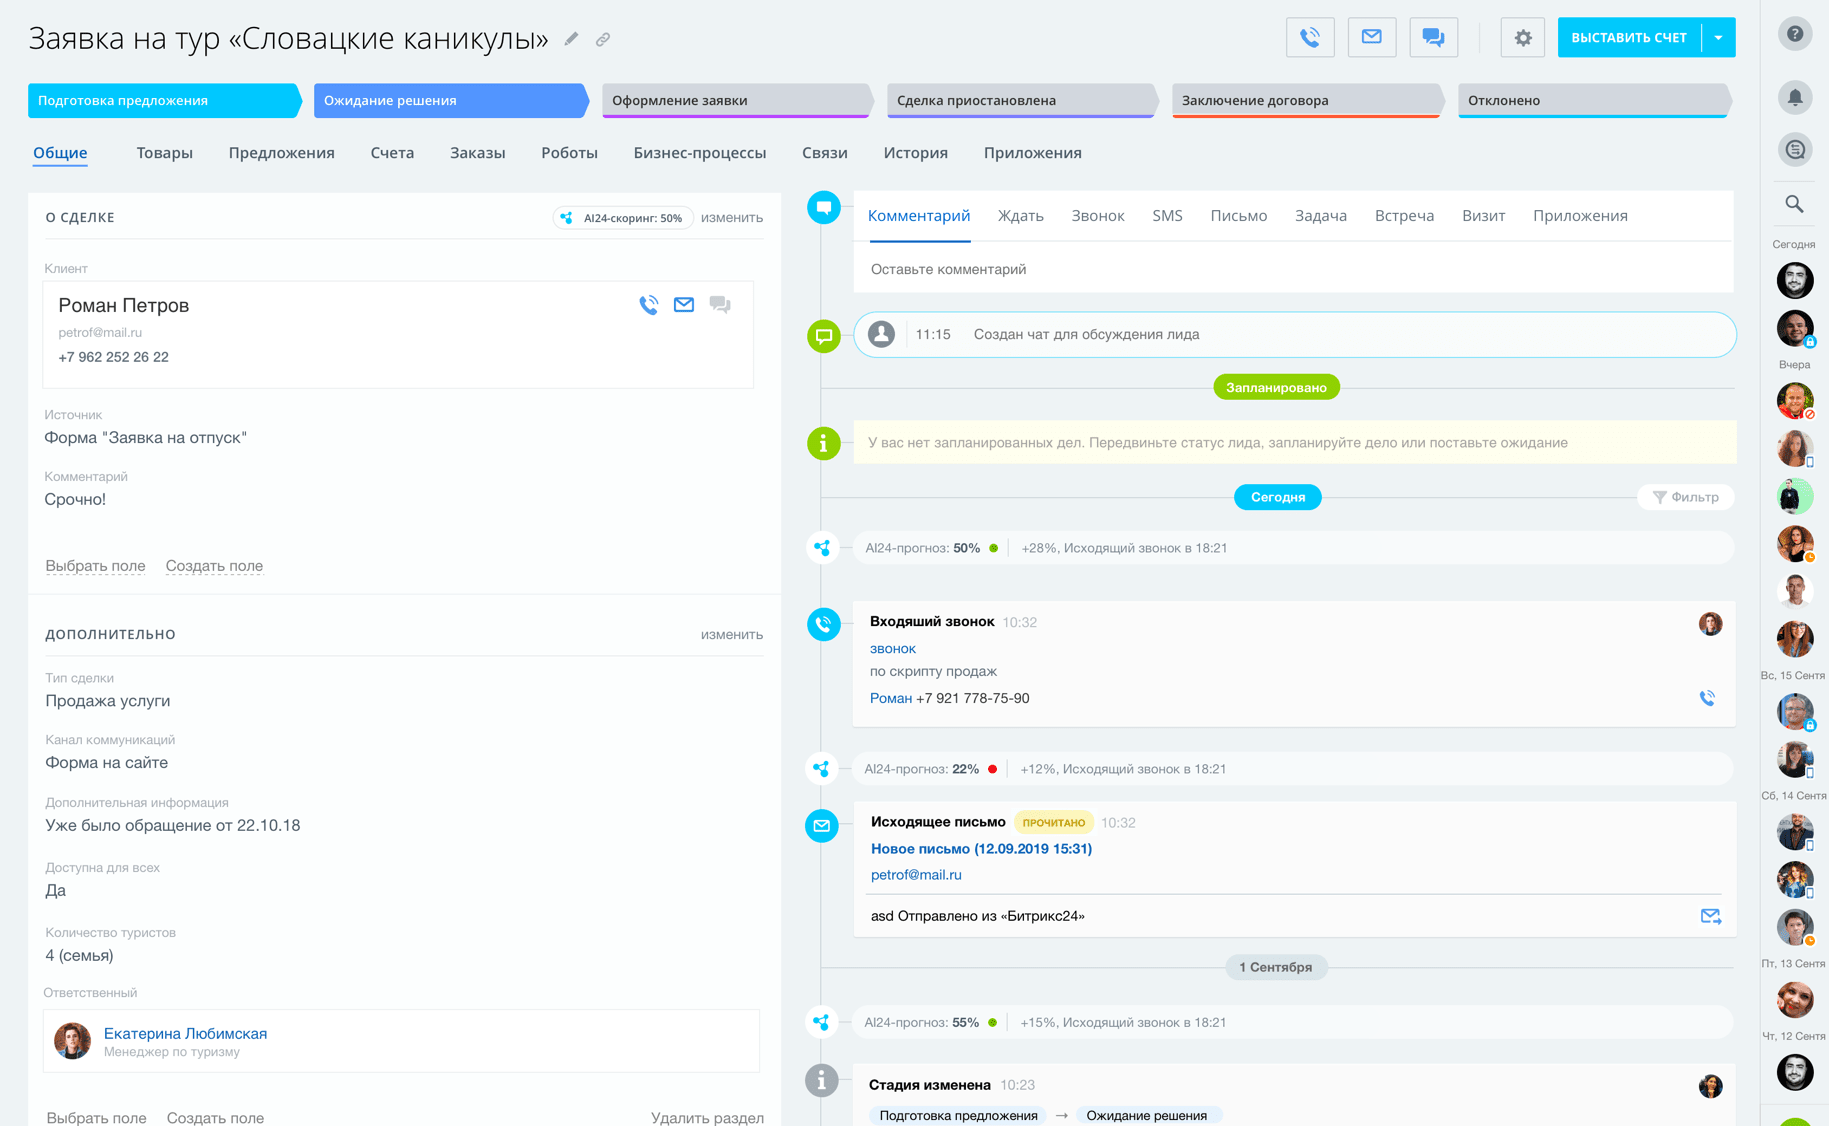The width and height of the screenshot is (1829, 1126).
Task: Click the copy link icon beside title
Action: click(603, 40)
